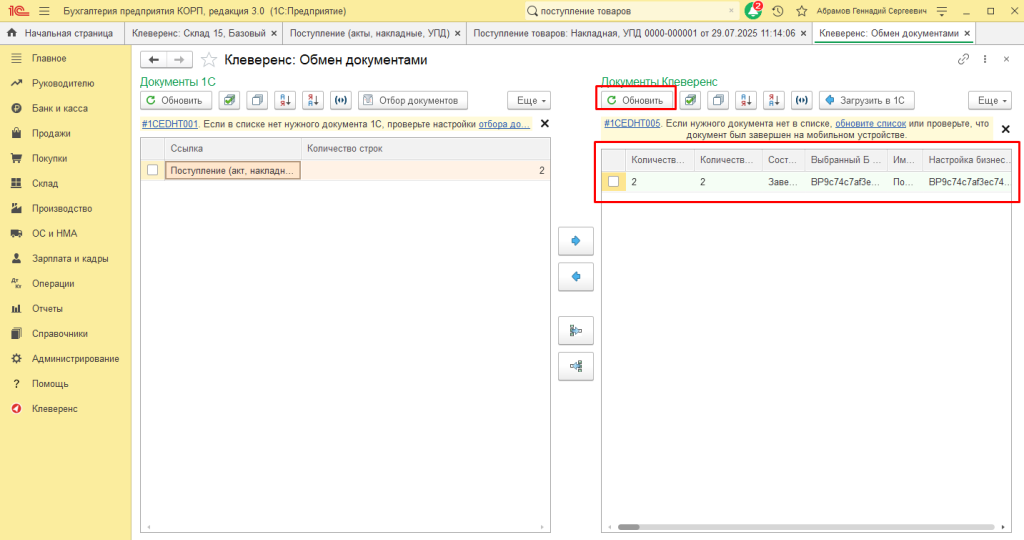The image size is (1024, 540).
Task: Click the обновите список link
Action: click(869, 124)
